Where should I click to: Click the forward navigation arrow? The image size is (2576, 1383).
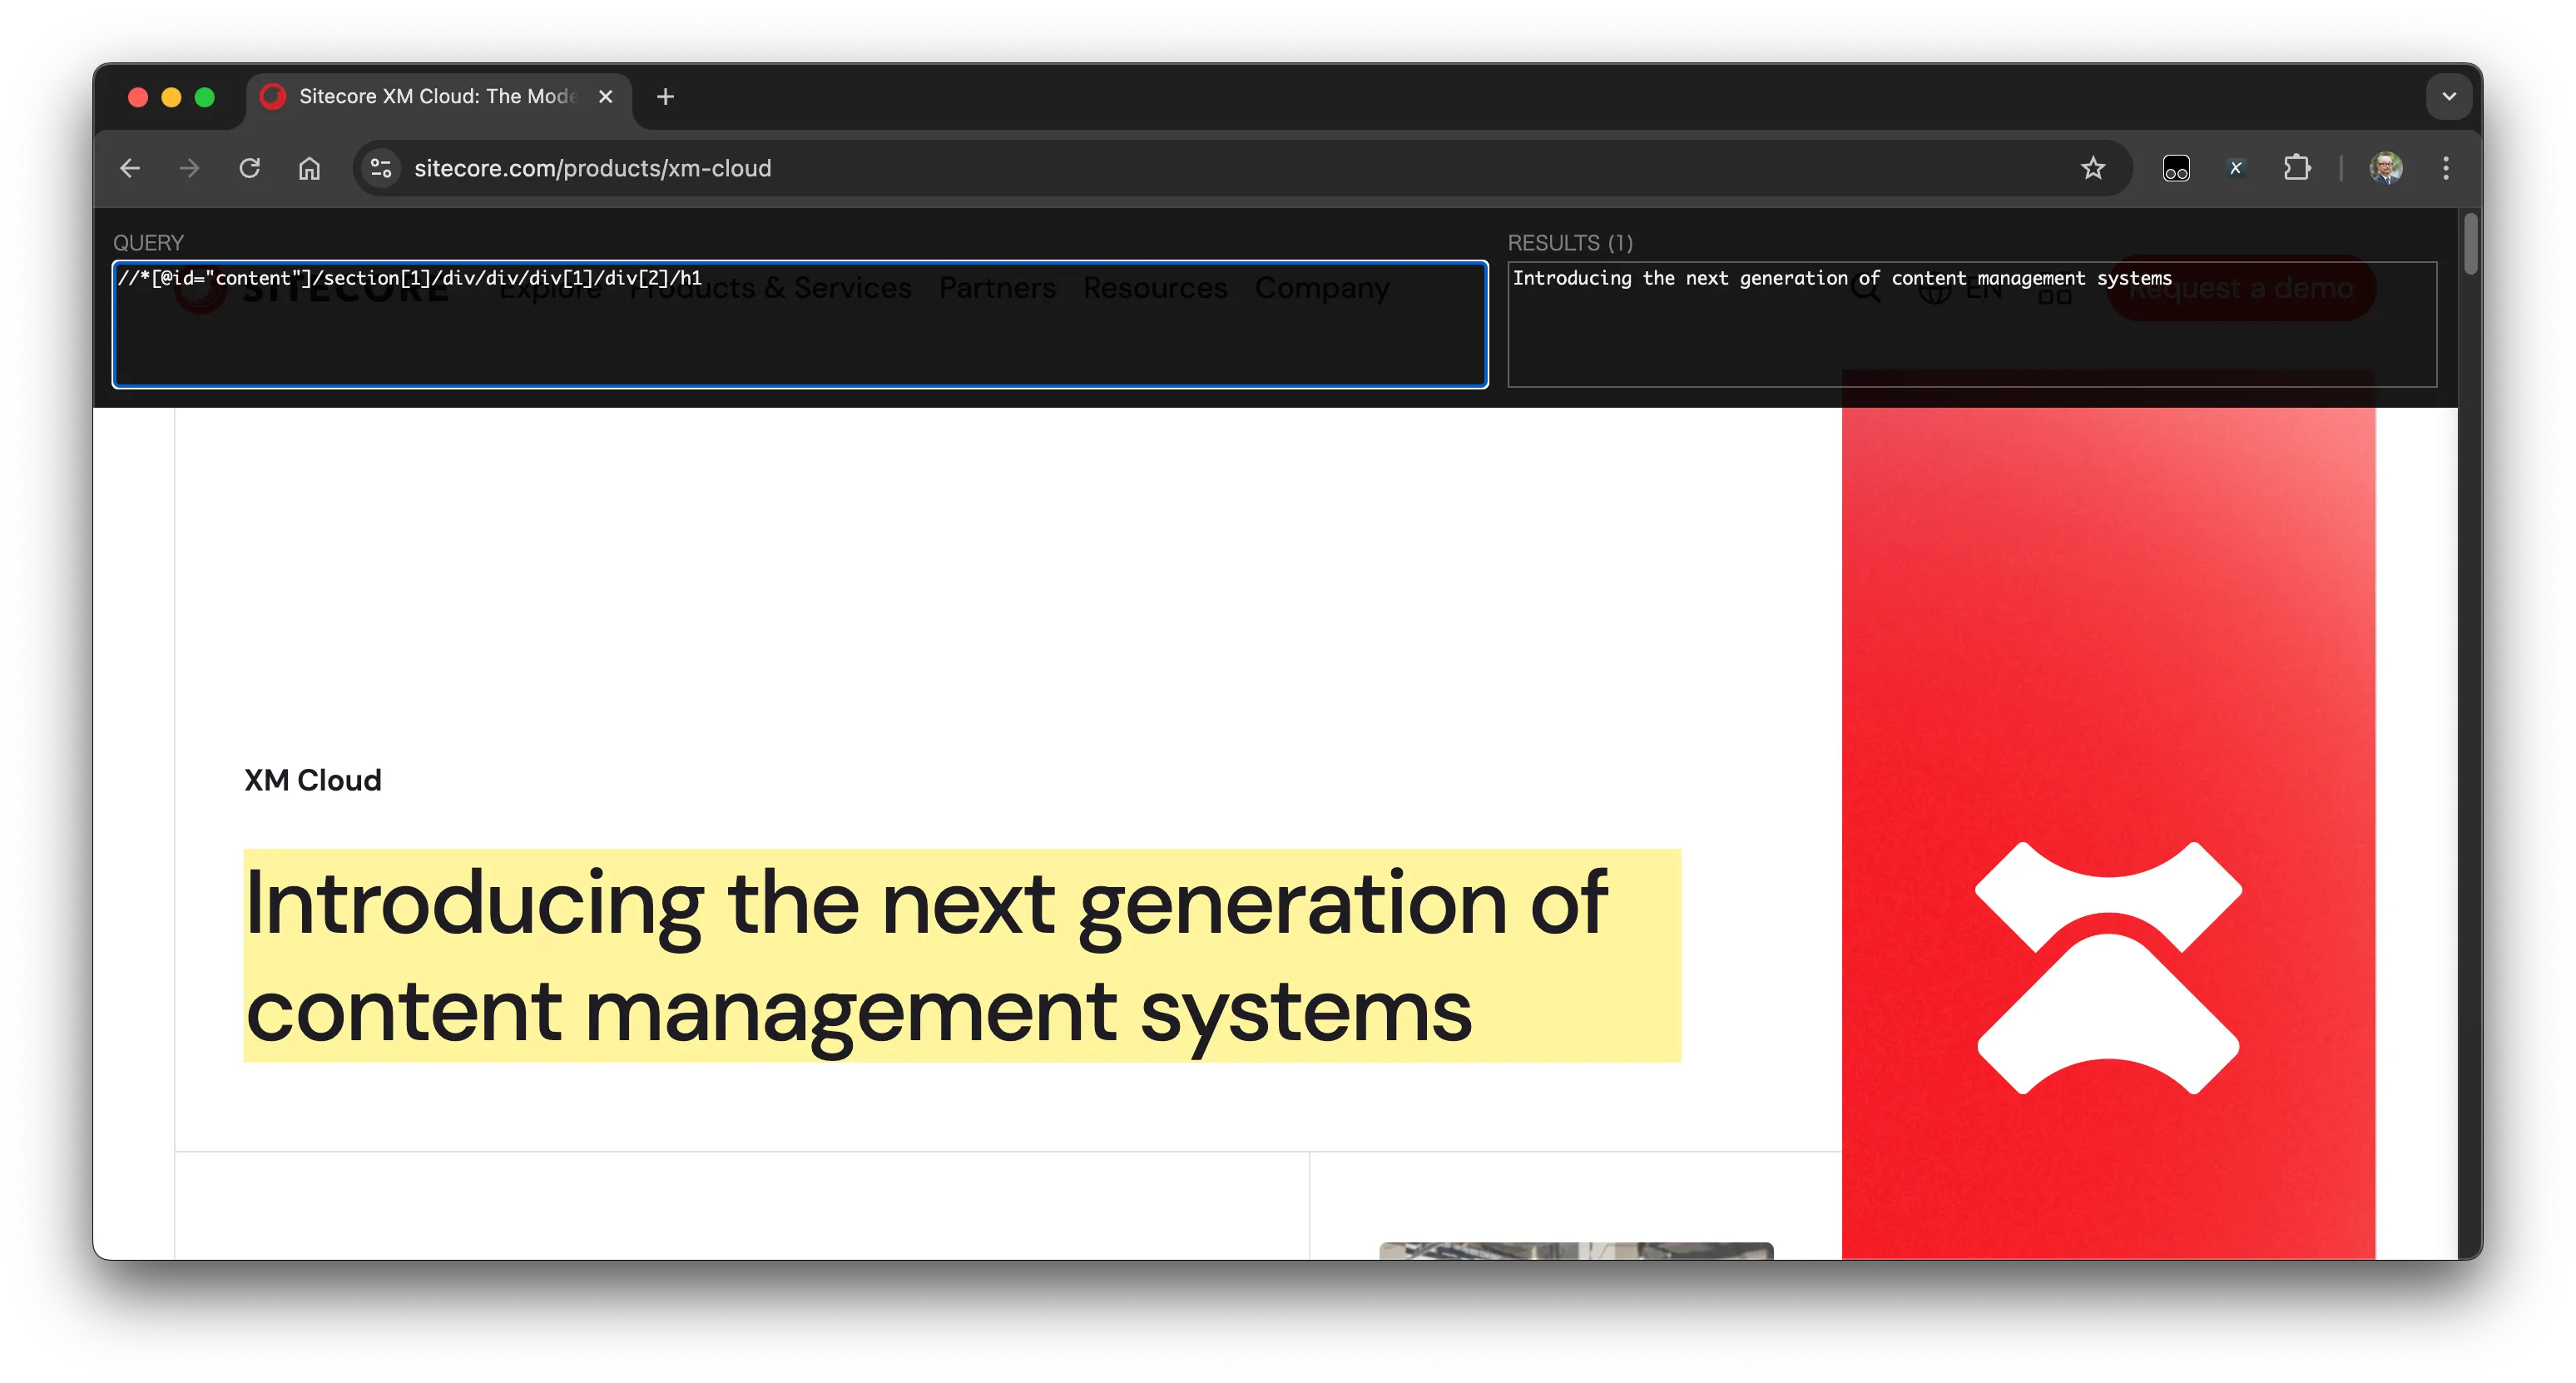(189, 168)
